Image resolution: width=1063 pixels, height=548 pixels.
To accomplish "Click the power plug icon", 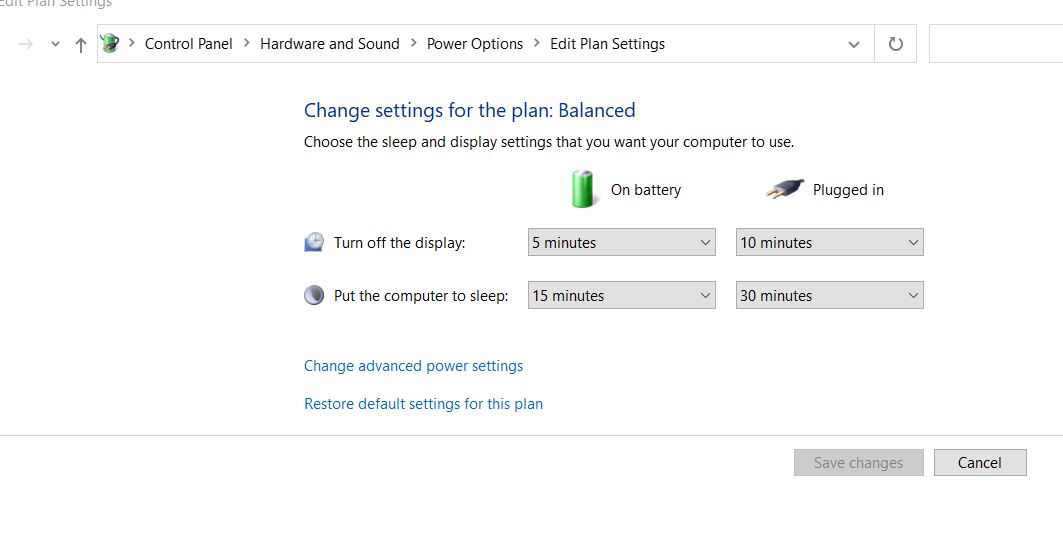I will click(785, 189).
